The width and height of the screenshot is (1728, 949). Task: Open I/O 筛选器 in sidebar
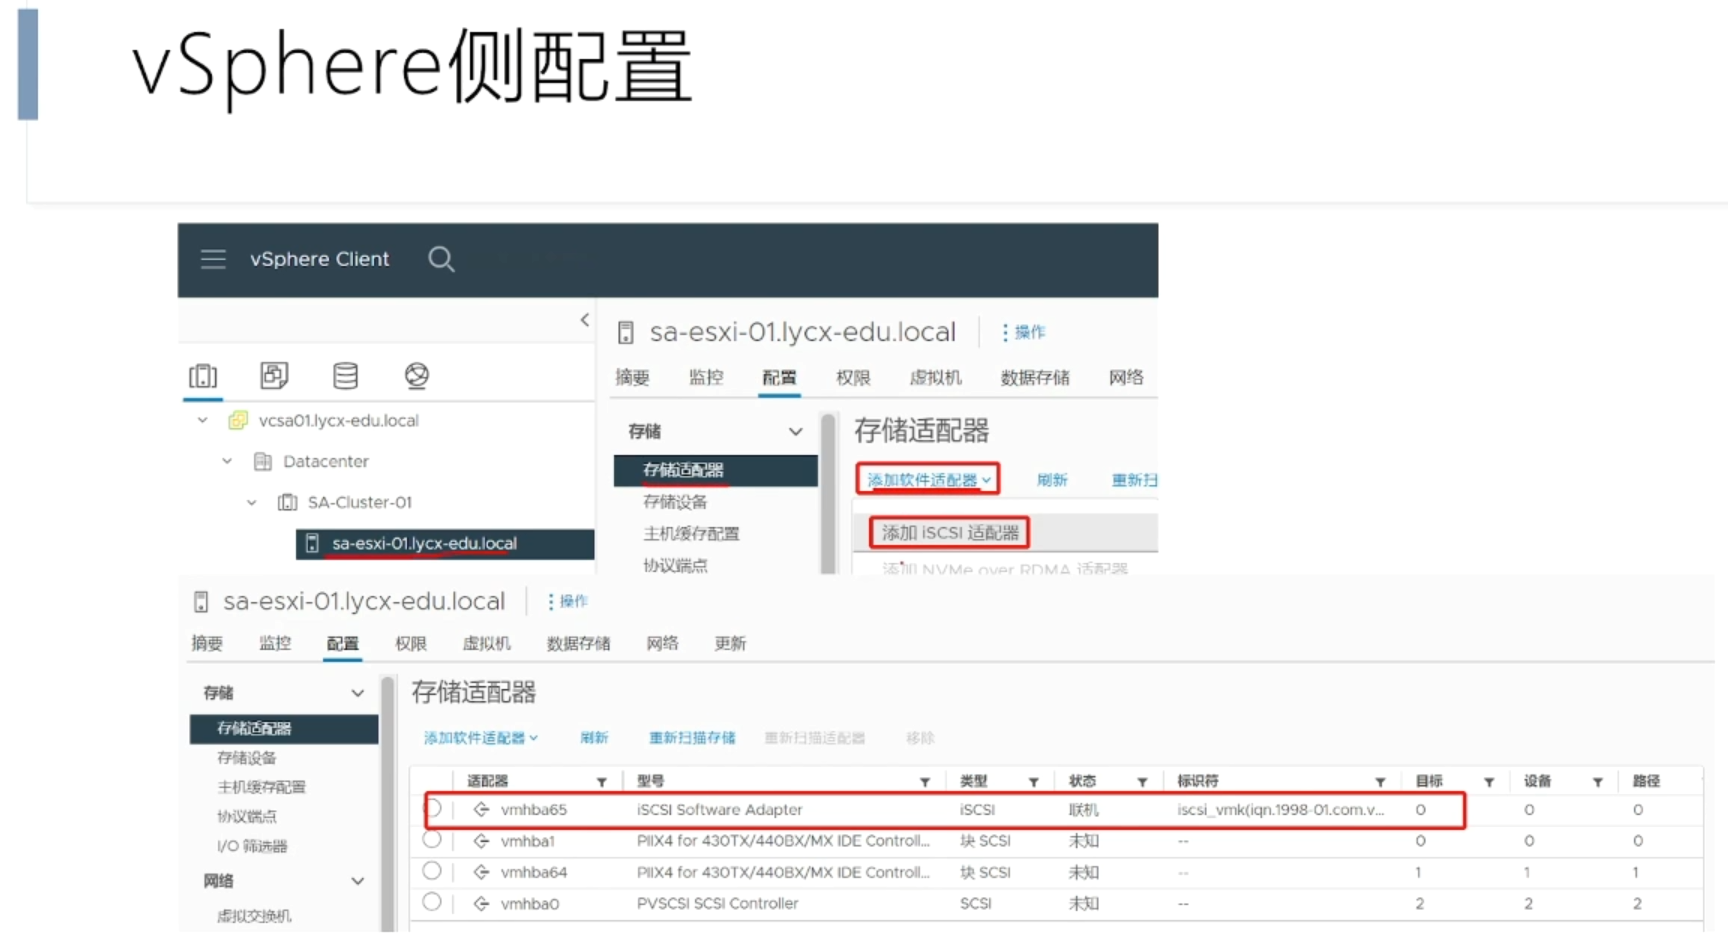(252, 846)
